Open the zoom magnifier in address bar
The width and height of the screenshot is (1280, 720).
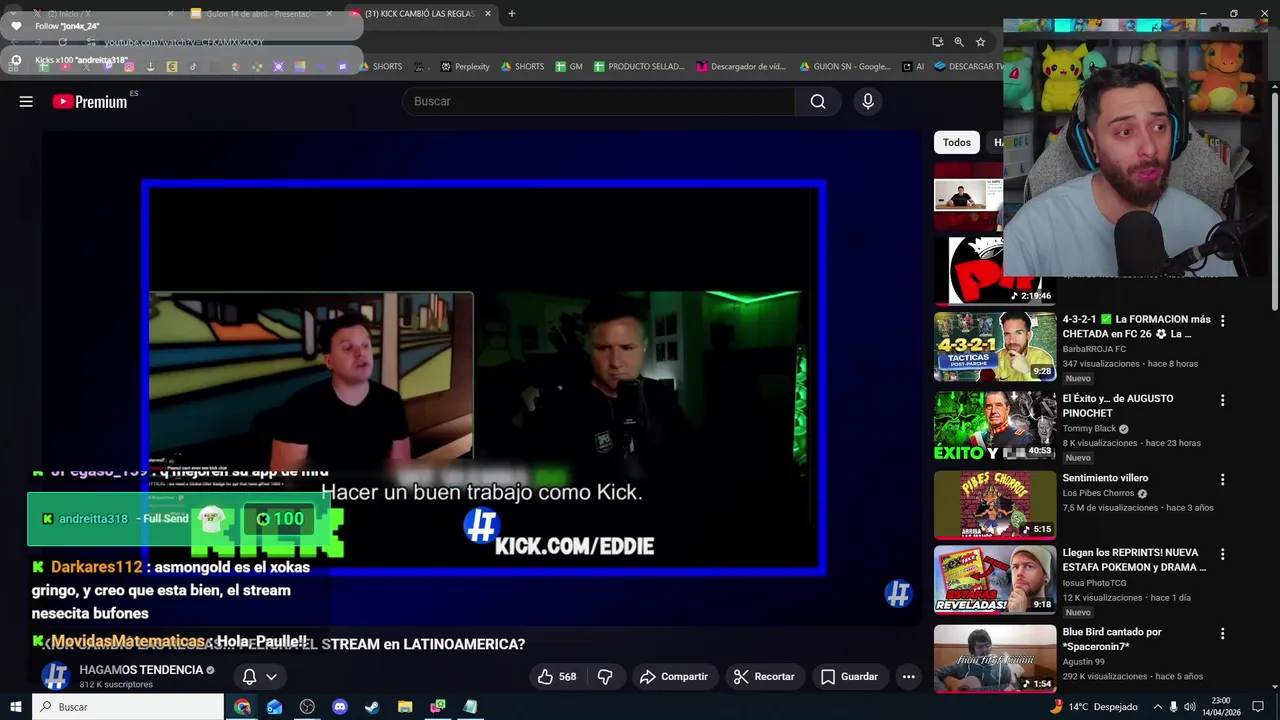[959, 42]
